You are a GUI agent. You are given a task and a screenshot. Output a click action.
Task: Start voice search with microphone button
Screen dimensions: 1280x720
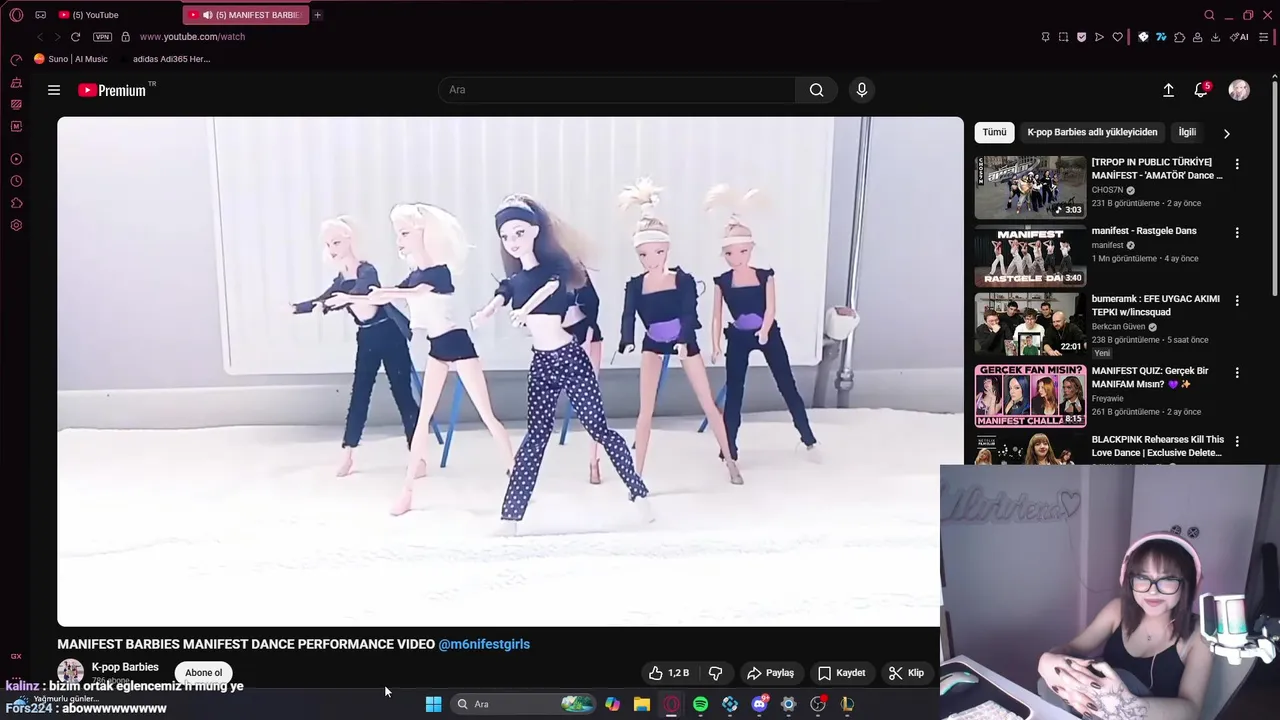[862, 90]
